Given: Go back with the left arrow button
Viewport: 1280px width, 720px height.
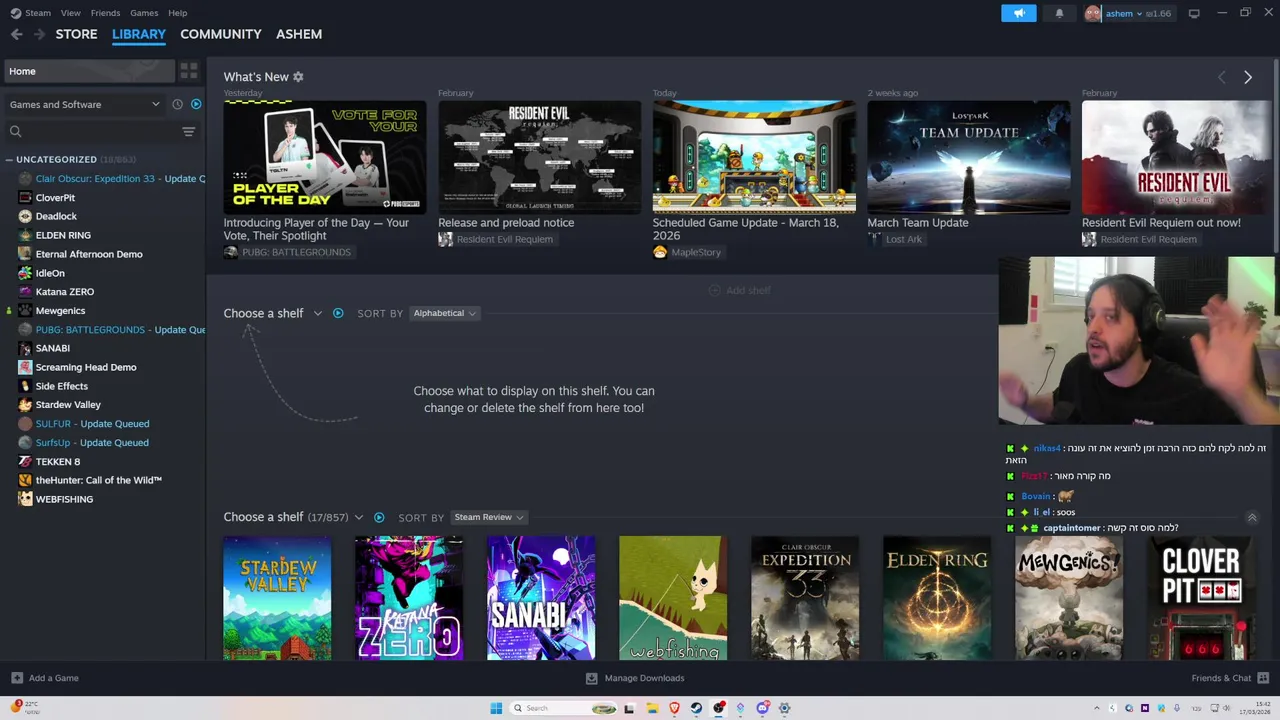Looking at the screenshot, I should [x=16, y=34].
